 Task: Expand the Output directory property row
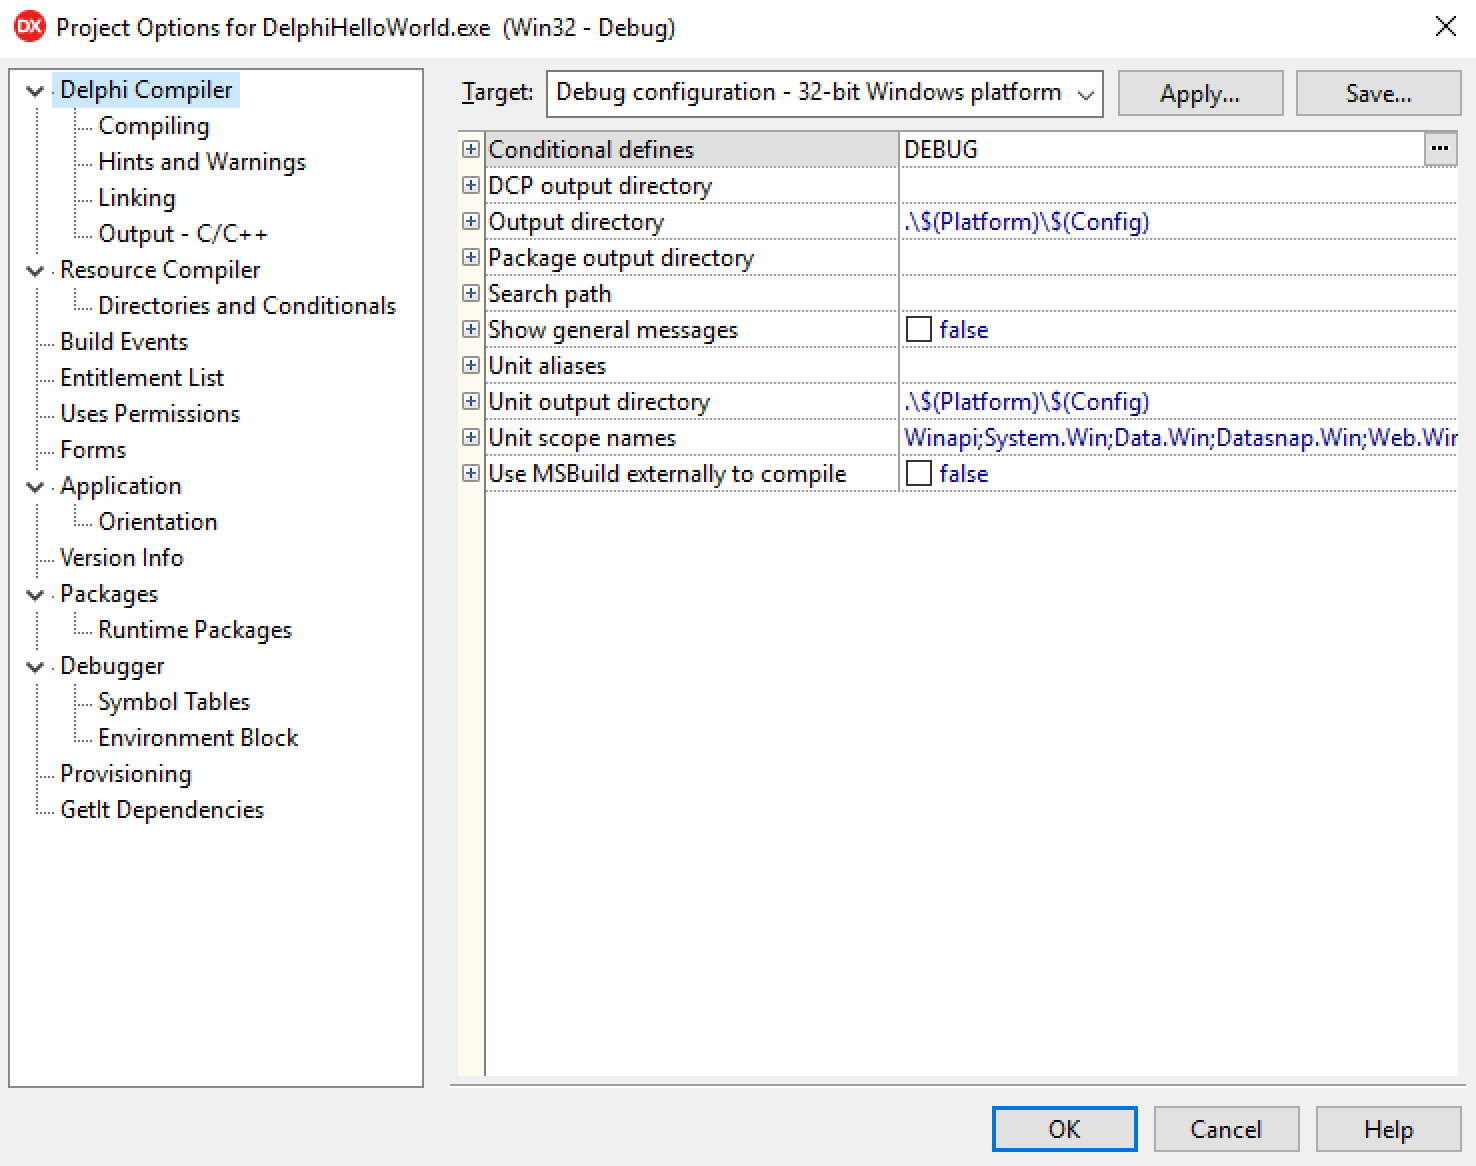(471, 221)
